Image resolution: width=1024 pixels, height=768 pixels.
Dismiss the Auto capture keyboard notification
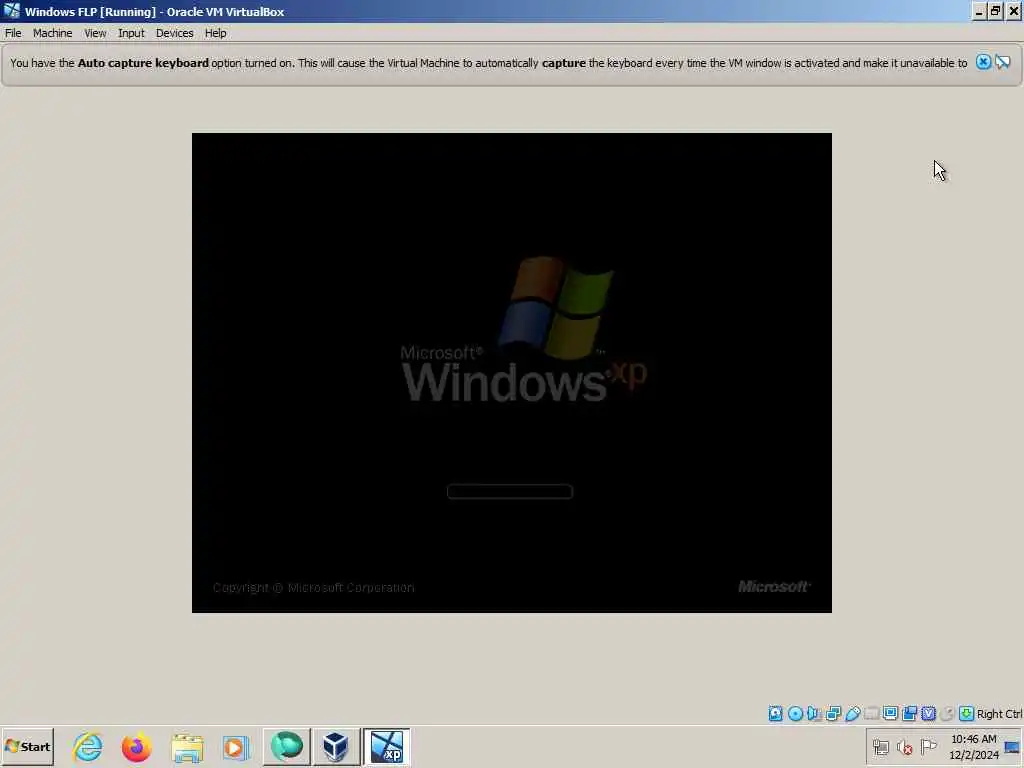[x=983, y=62]
